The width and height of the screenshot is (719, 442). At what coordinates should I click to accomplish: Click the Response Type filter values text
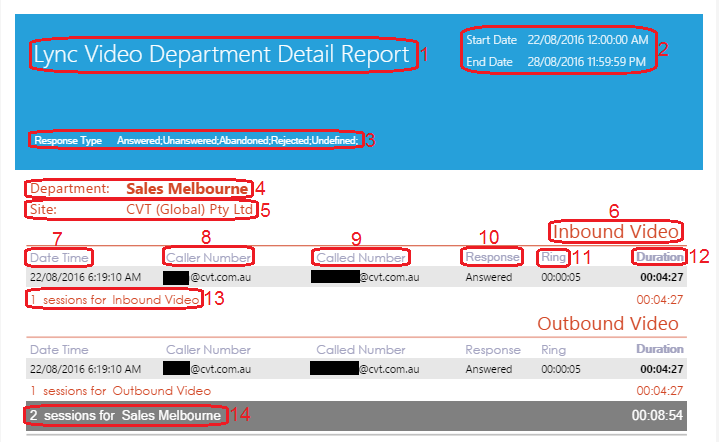237,140
